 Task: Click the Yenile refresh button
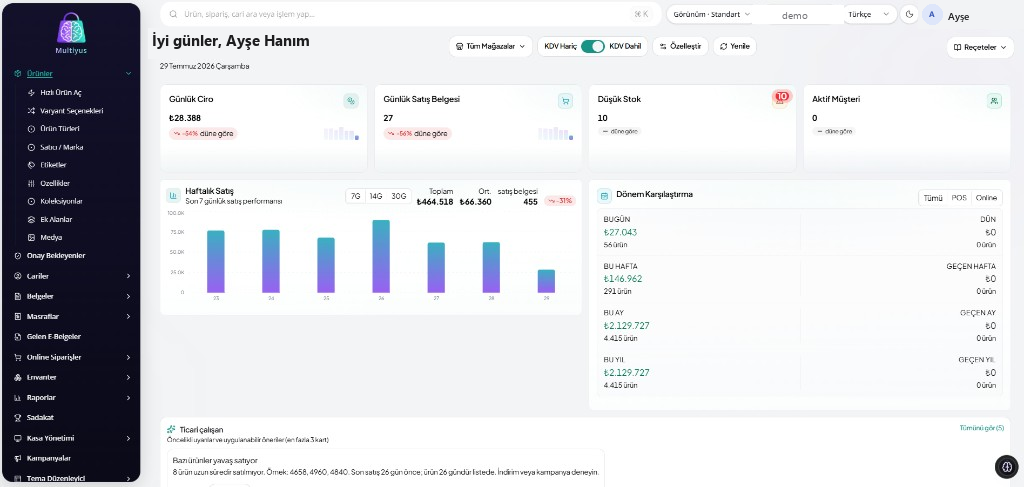pyautogui.click(x=735, y=46)
